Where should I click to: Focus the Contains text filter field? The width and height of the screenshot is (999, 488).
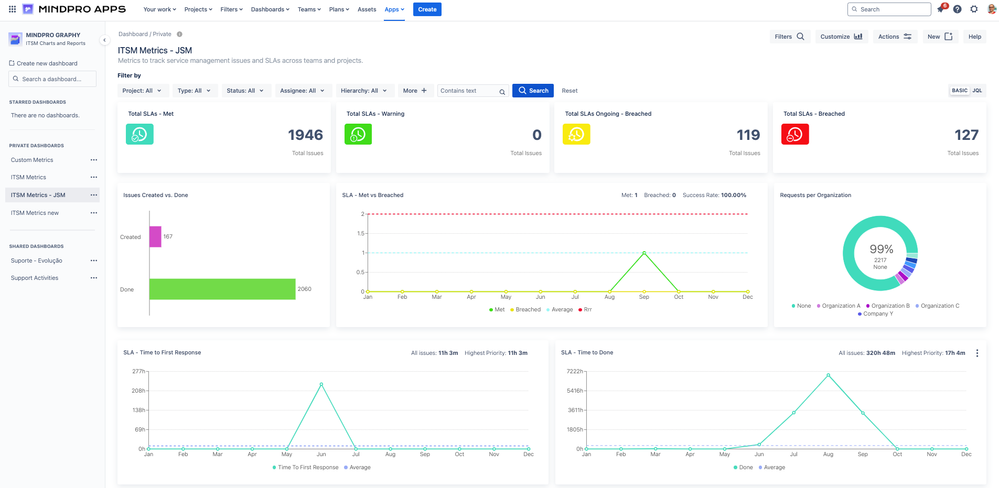pyautogui.click(x=473, y=91)
